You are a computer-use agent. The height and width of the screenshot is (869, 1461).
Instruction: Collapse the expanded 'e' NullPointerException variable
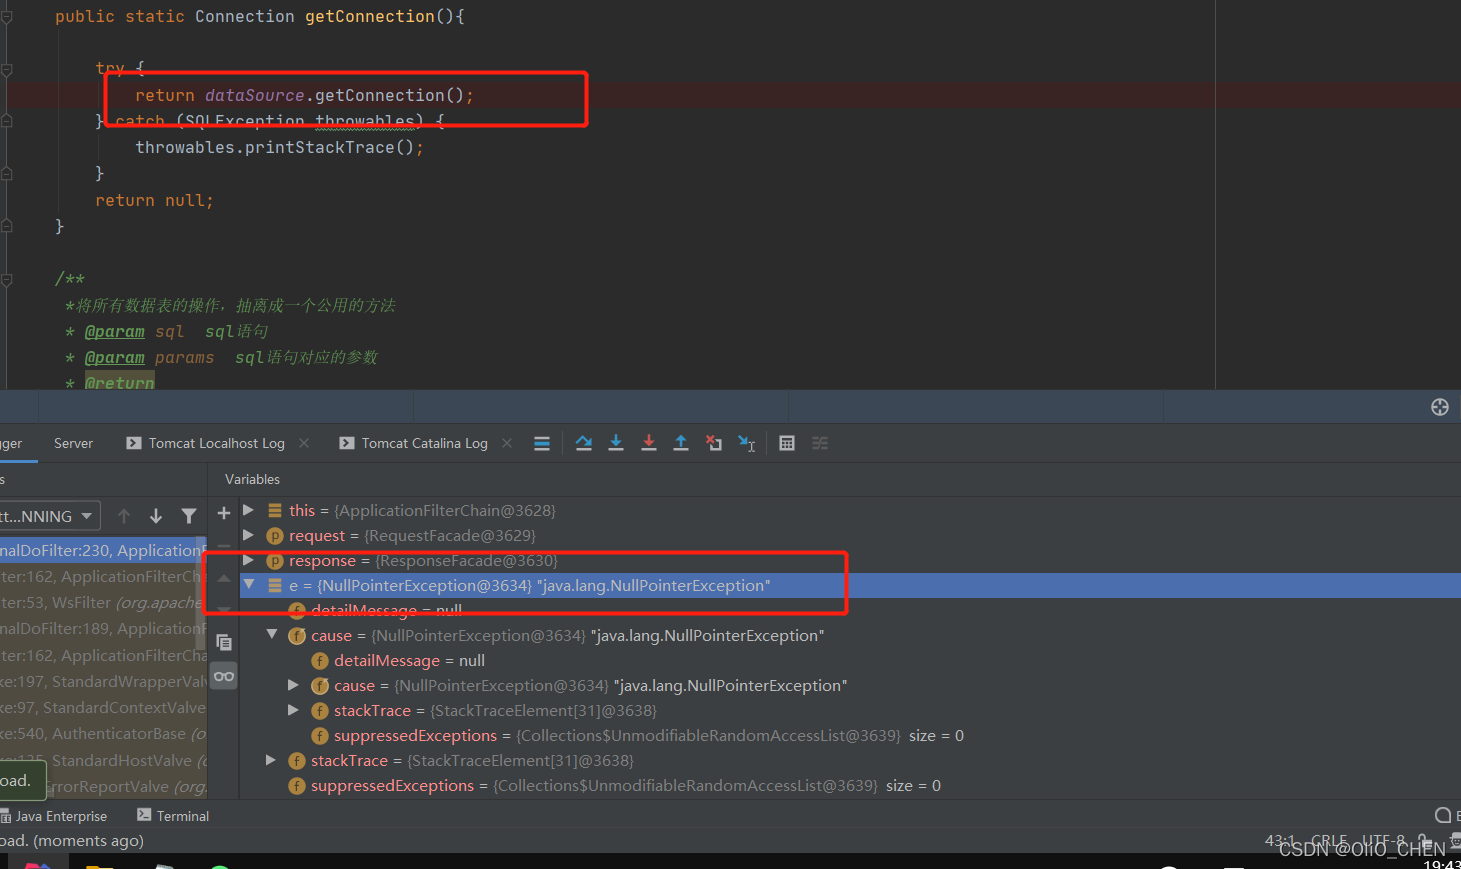pos(248,585)
